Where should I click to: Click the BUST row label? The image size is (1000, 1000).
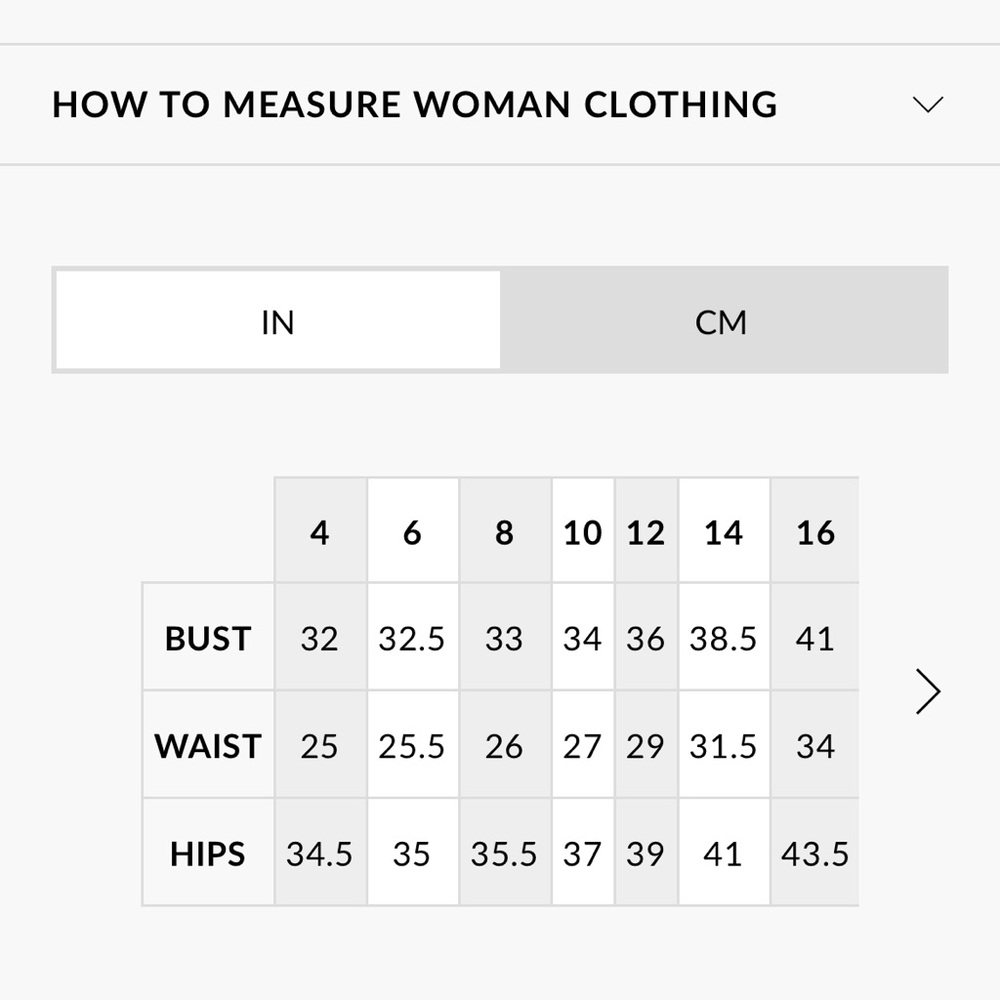tap(208, 638)
